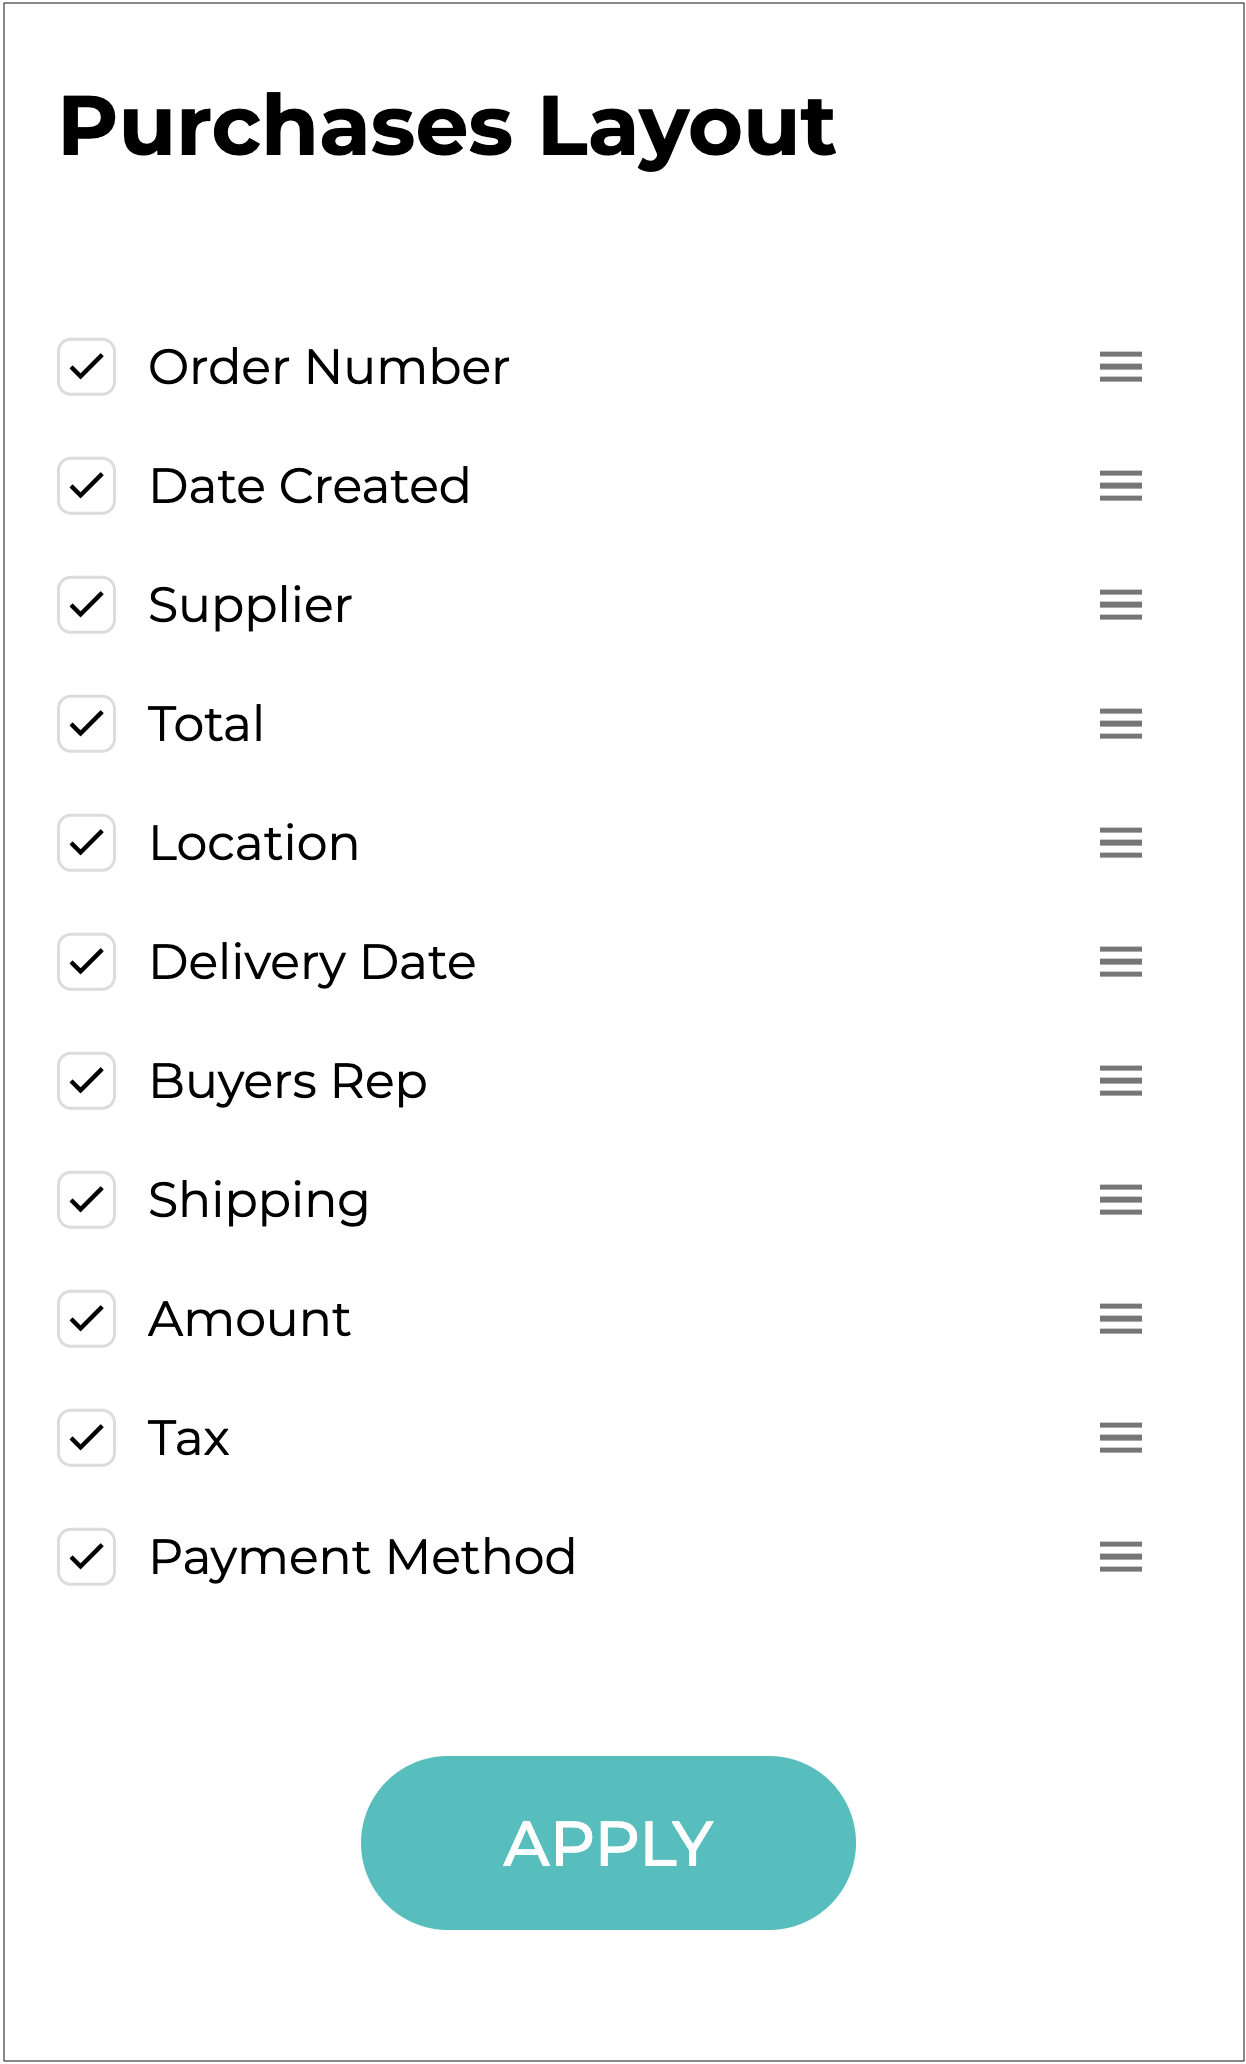
Task: Click the reorder handle for Shipping
Action: click(x=1120, y=1200)
